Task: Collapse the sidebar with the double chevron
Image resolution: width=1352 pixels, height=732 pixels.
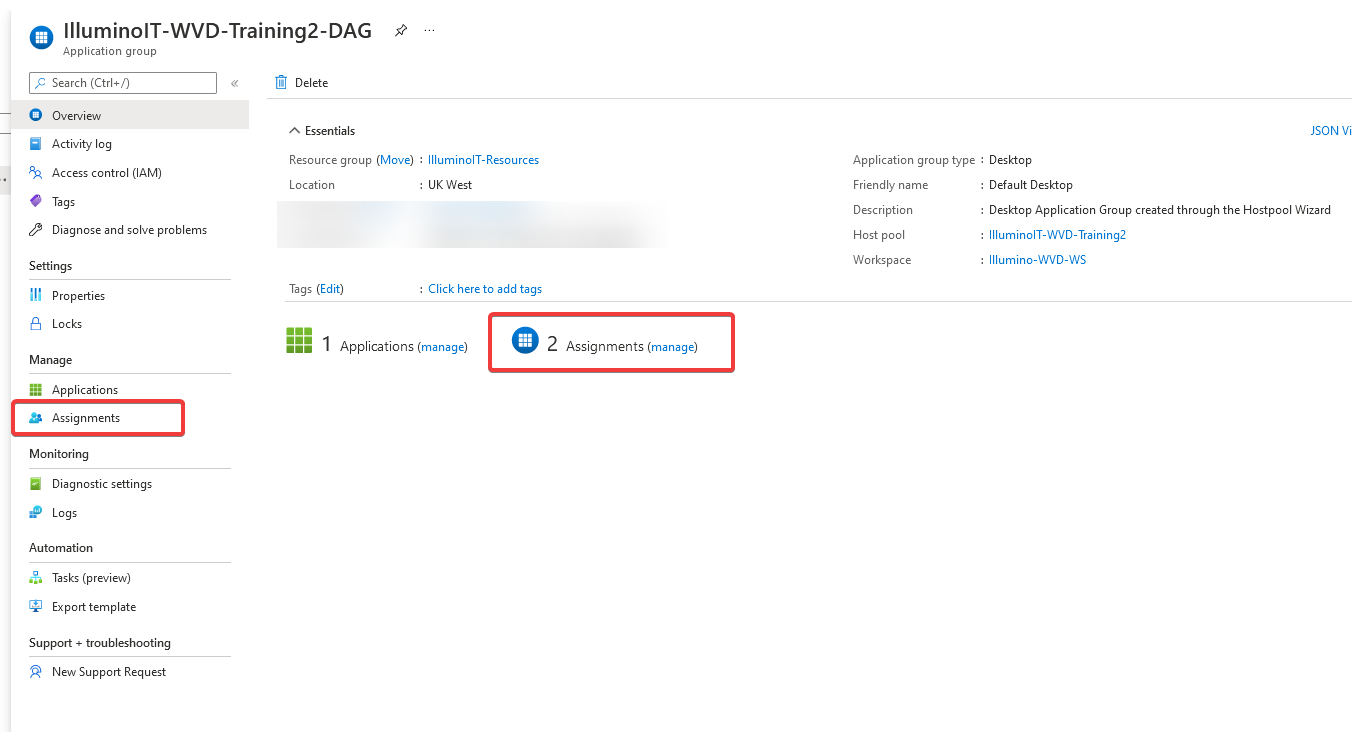Action: [235, 83]
